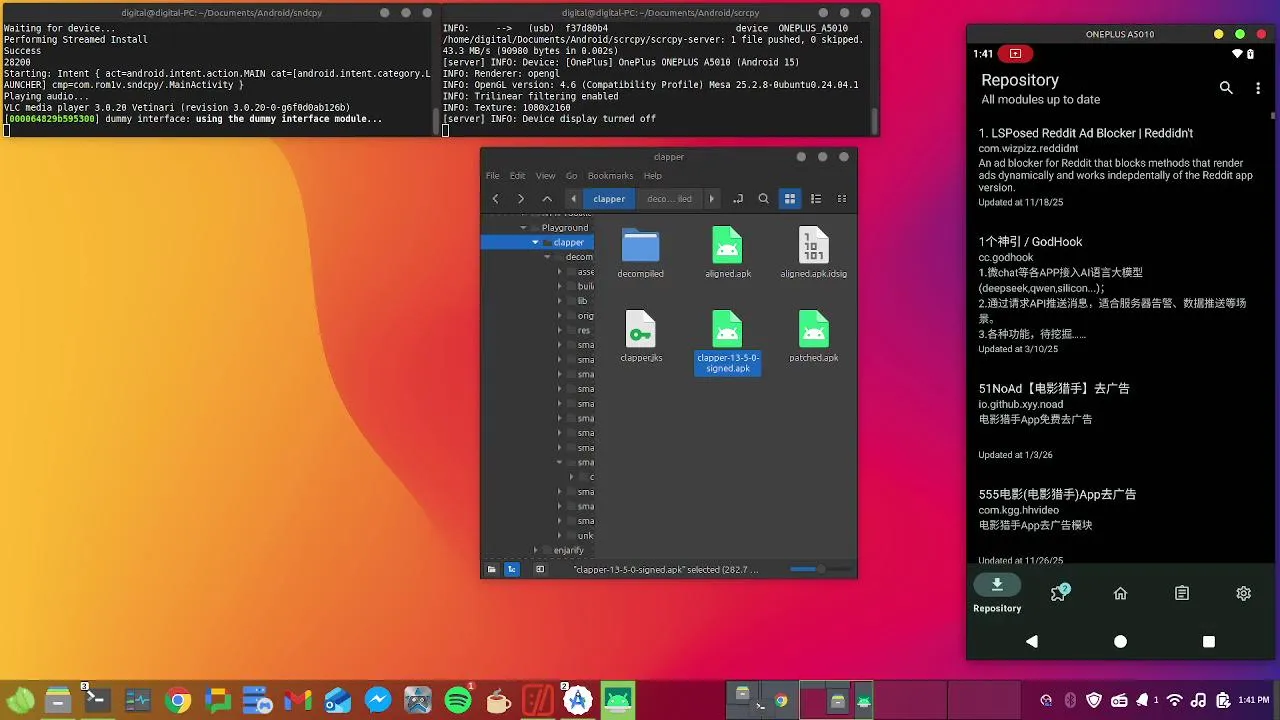Launch Chrome from the dock
1280x720 pixels.
tap(178, 701)
